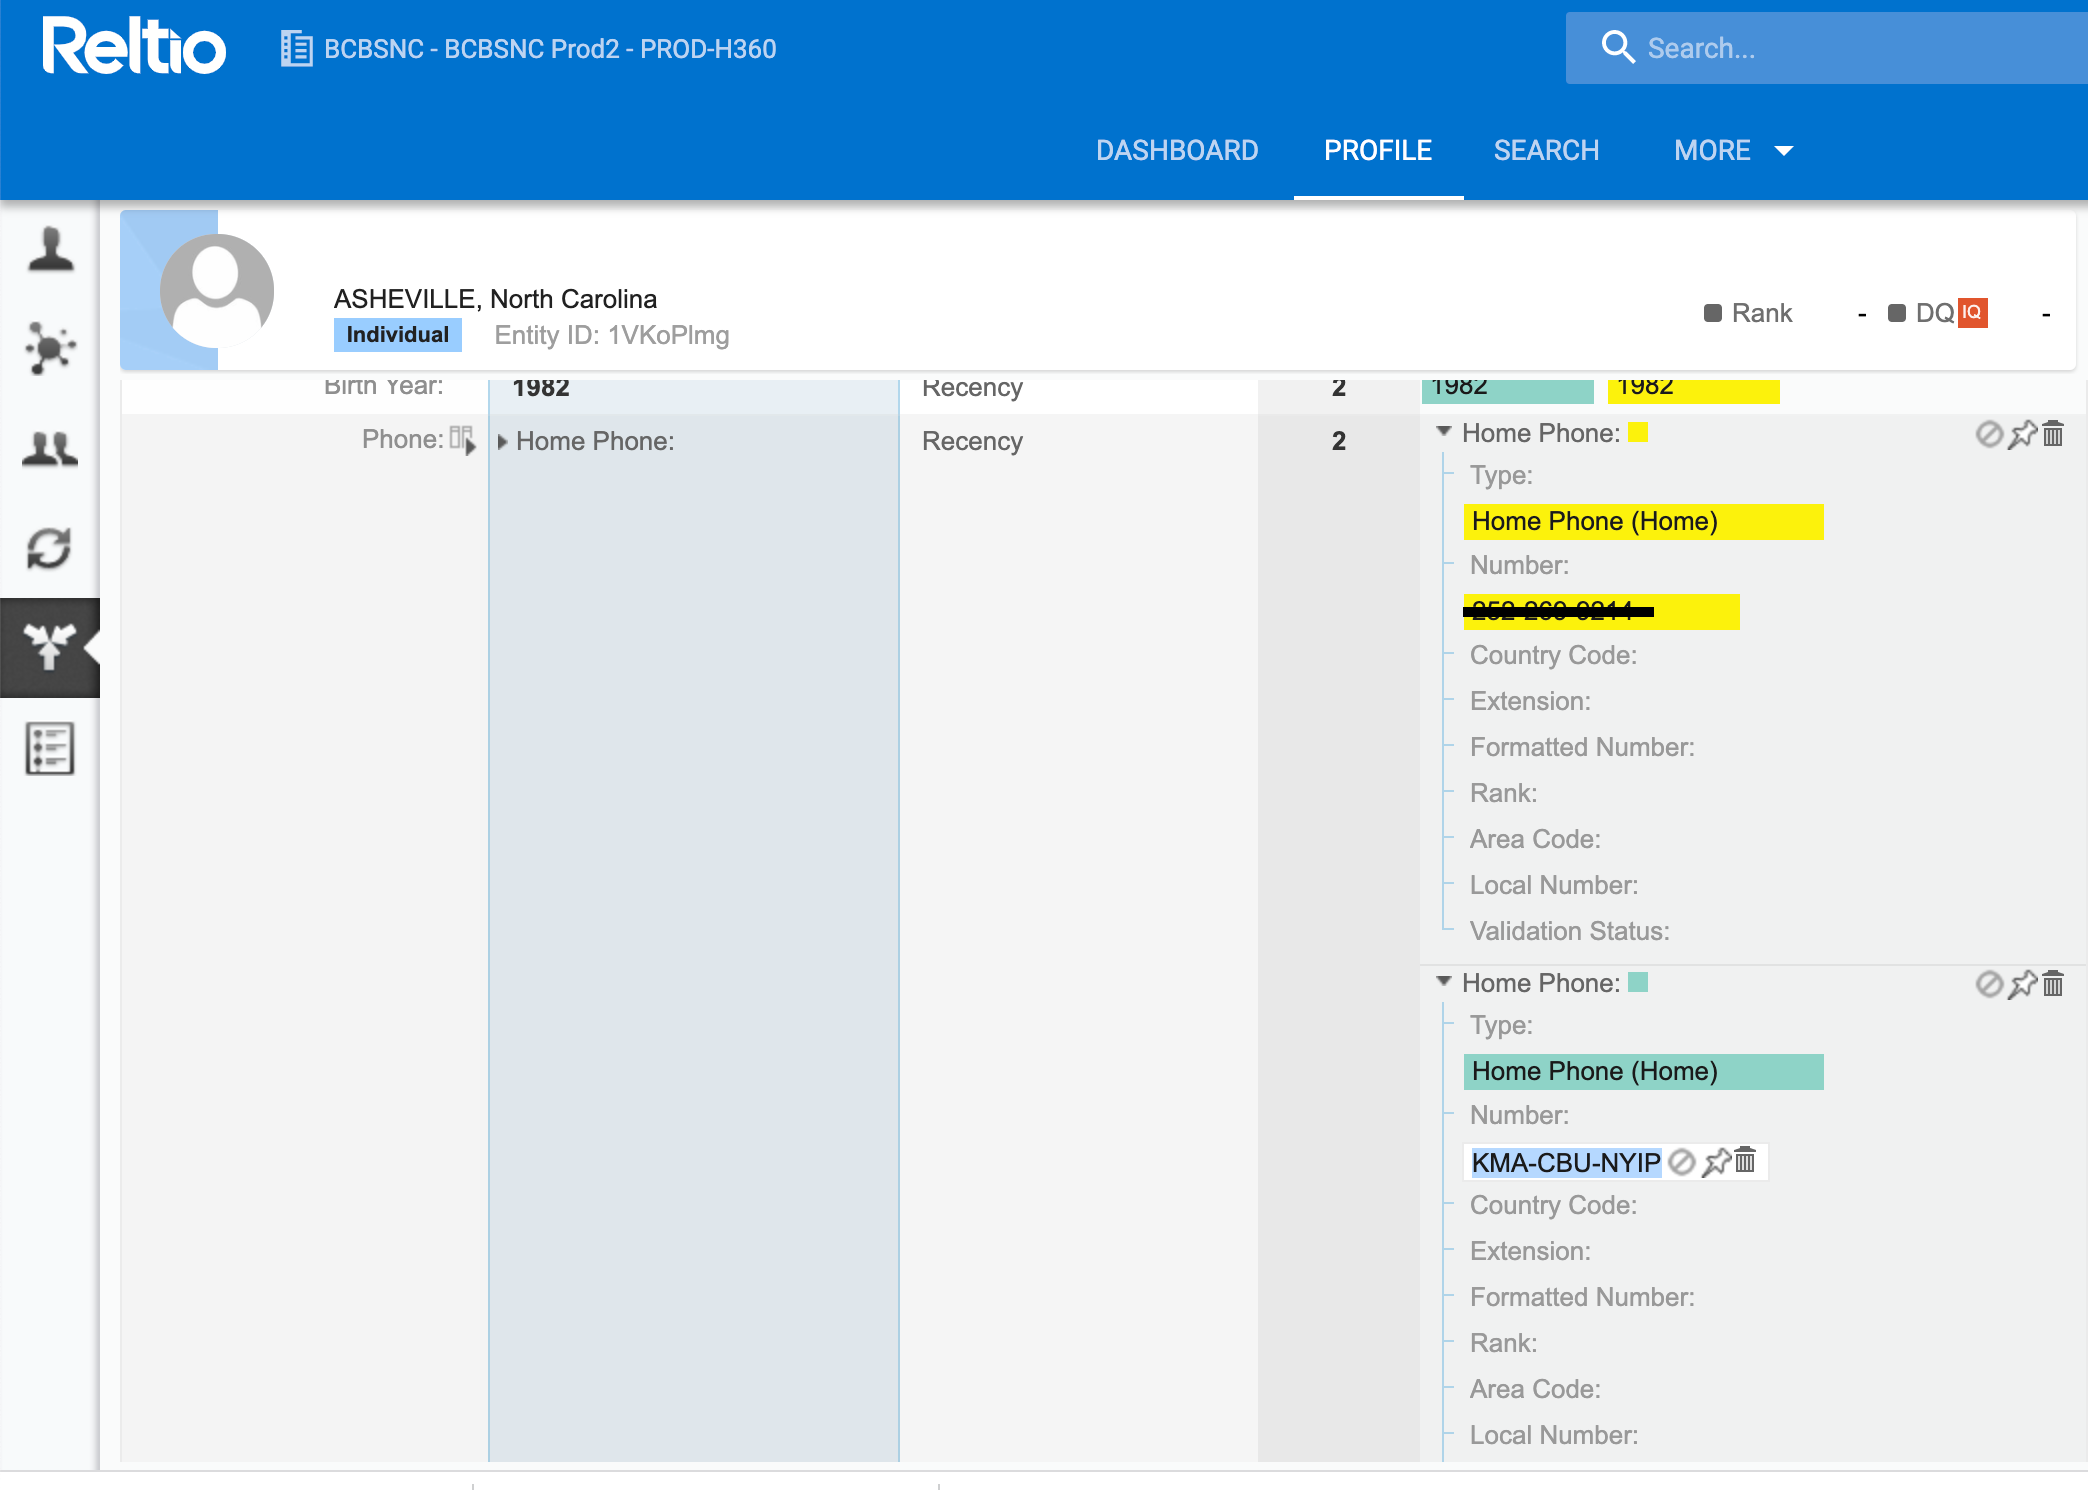Delete the yellow Home Phone entry

point(2053,434)
